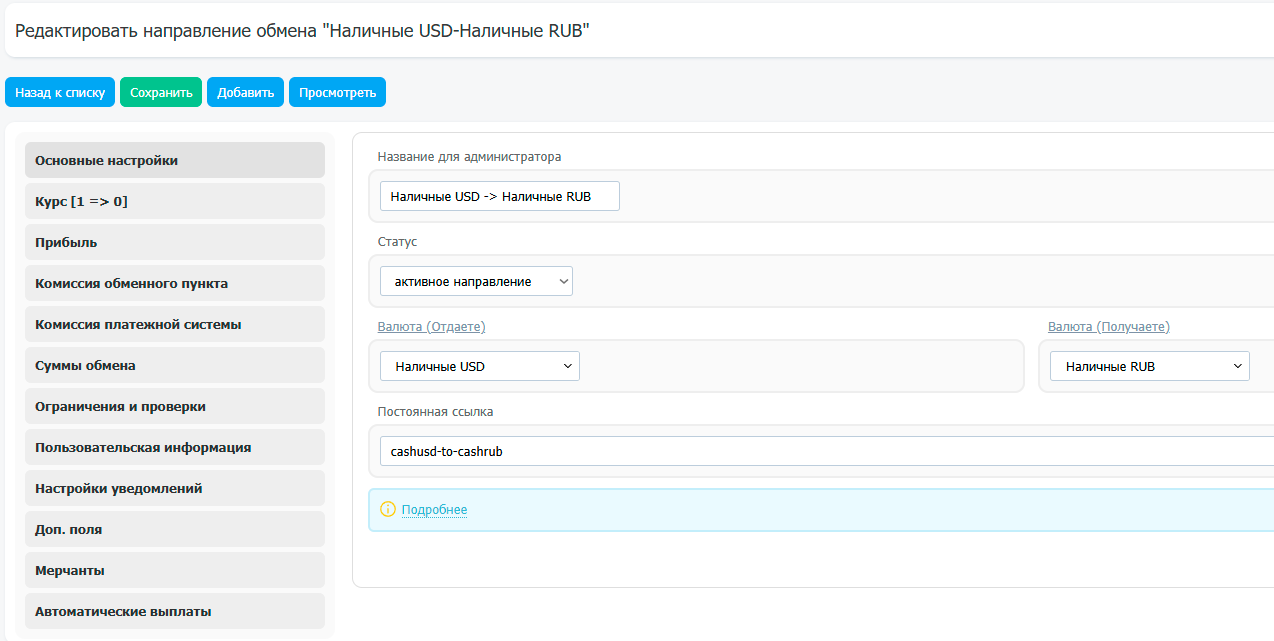This screenshot has width=1274, height=641.
Task: Open the Прибыль section
Action: point(175,242)
